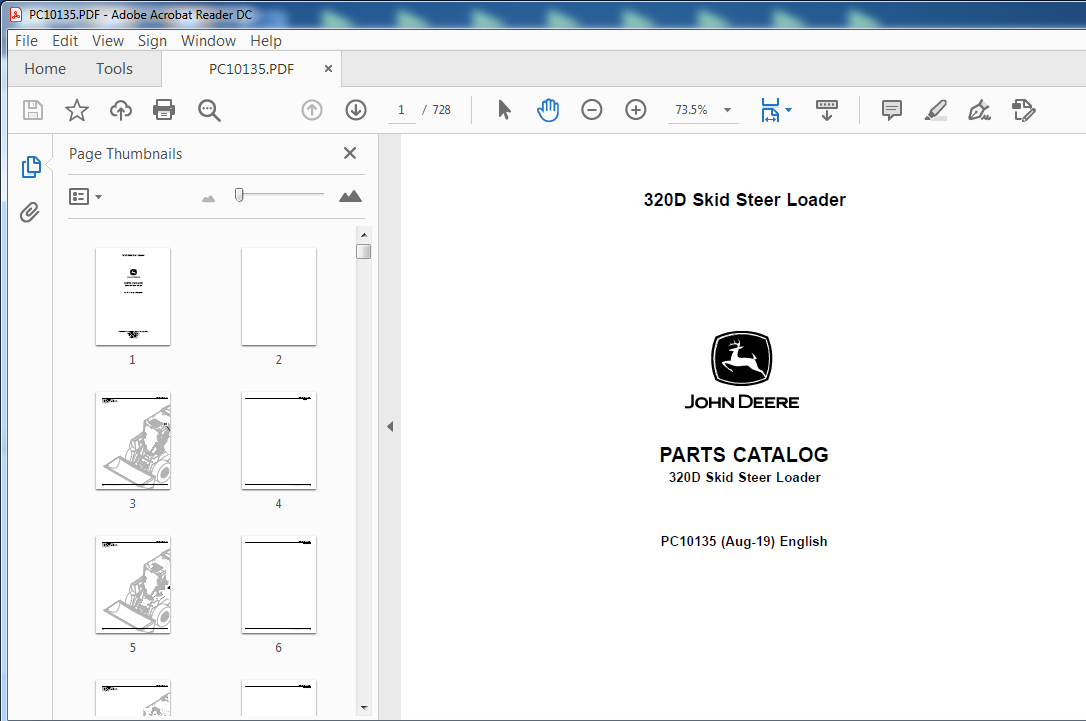This screenshot has width=1086, height=721.
Task: Select the Highlight text tool
Action: tap(936, 110)
